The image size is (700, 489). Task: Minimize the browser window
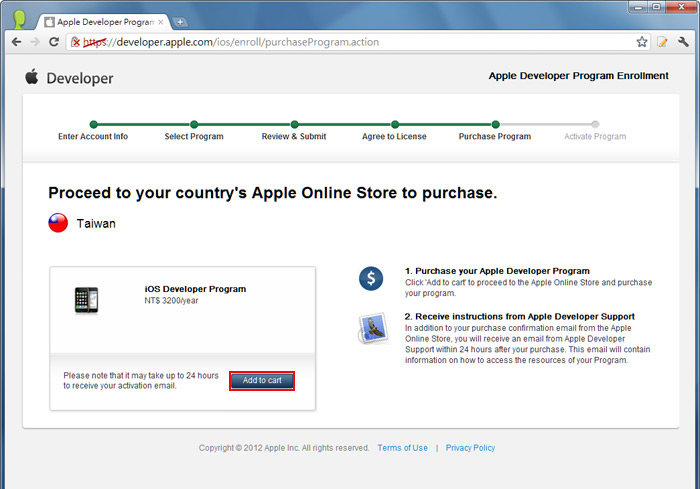point(638,7)
